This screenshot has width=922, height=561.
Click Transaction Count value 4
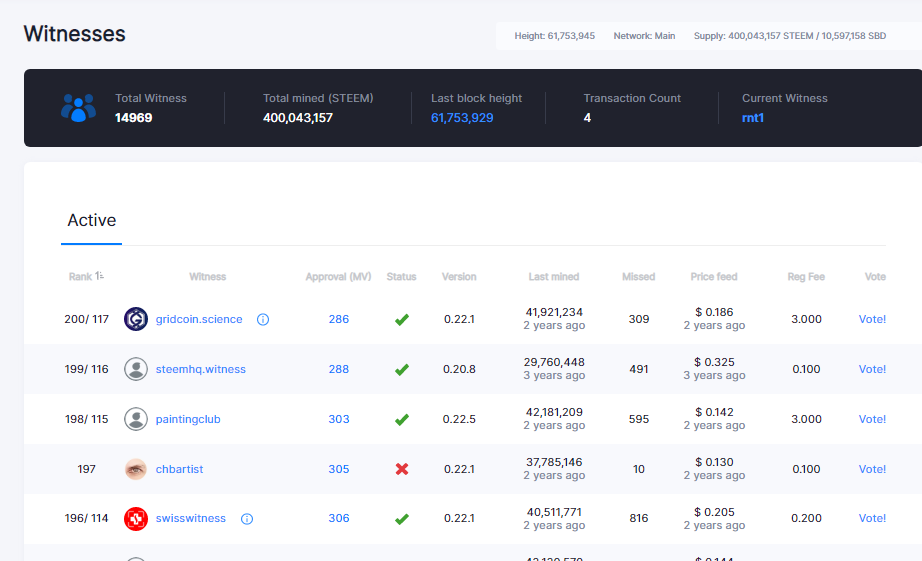pyautogui.click(x=587, y=118)
